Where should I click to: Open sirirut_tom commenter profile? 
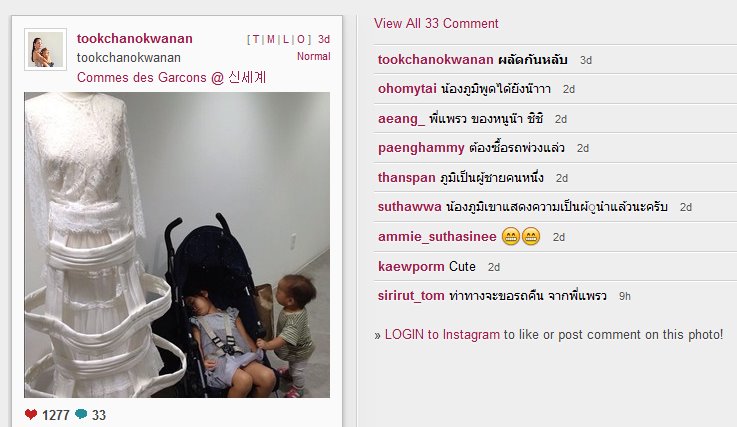[411, 296]
